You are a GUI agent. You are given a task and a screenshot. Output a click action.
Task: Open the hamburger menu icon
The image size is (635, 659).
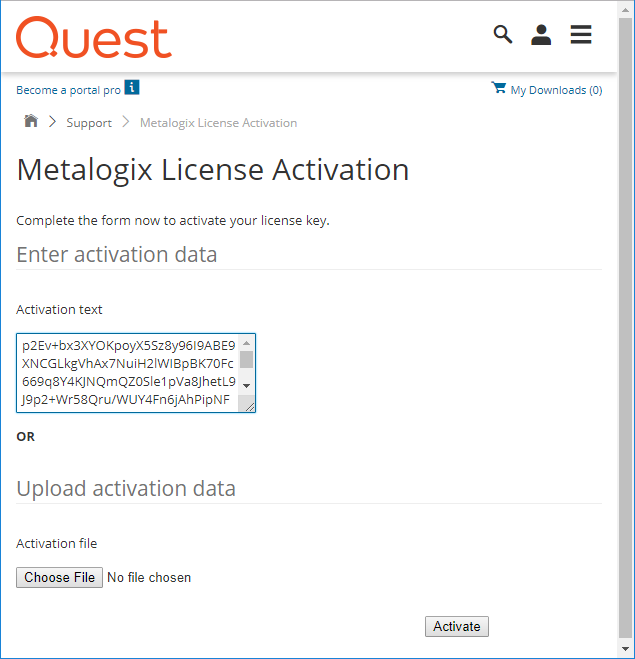point(581,35)
